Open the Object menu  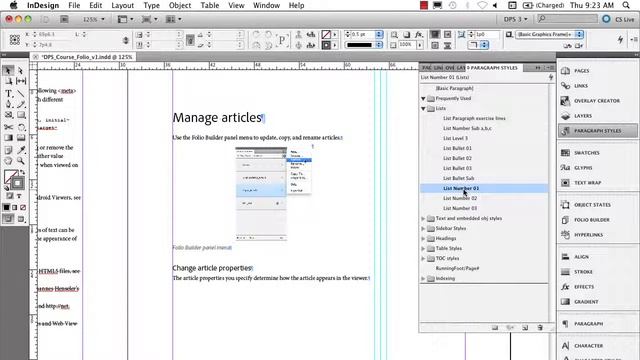180,5
